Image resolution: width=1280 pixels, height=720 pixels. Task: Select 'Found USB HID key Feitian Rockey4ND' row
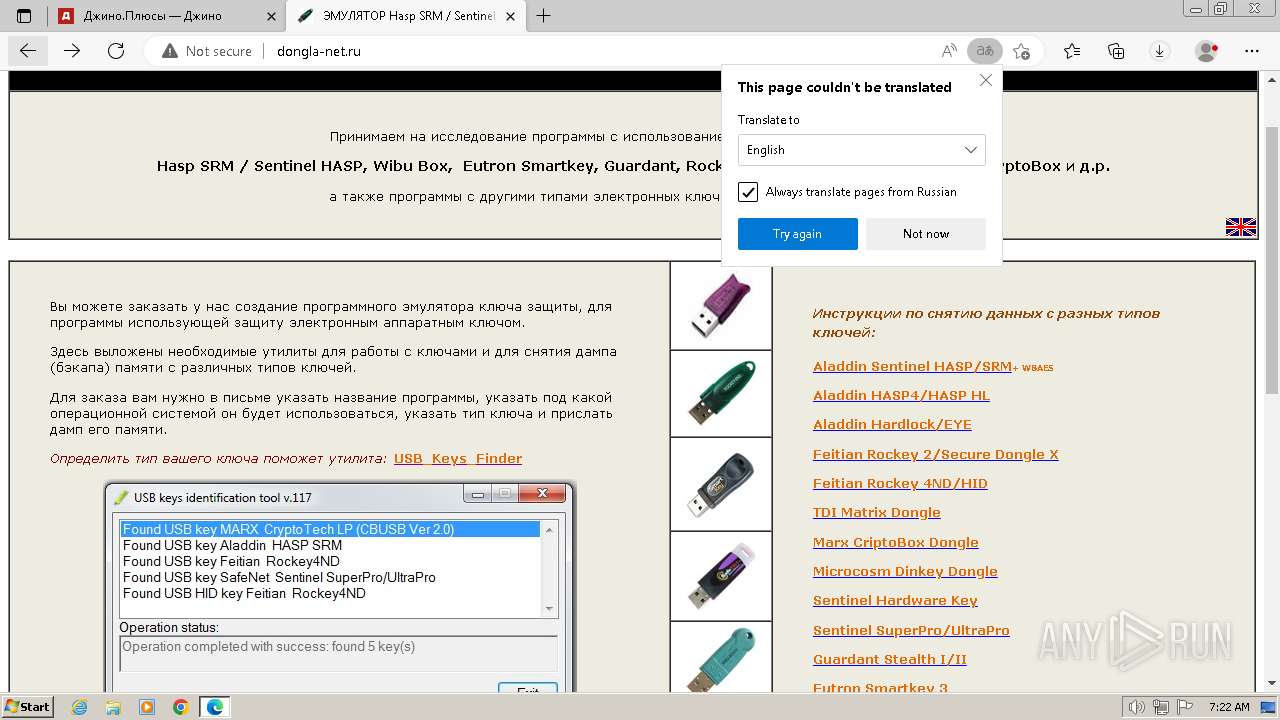tap(330, 593)
